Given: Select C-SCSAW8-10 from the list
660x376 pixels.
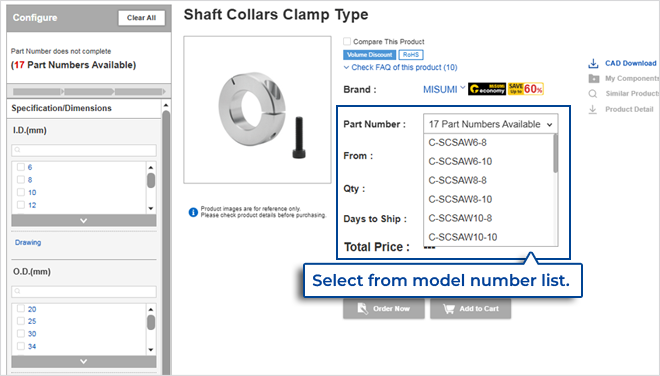Looking at the screenshot, I should (460, 199).
